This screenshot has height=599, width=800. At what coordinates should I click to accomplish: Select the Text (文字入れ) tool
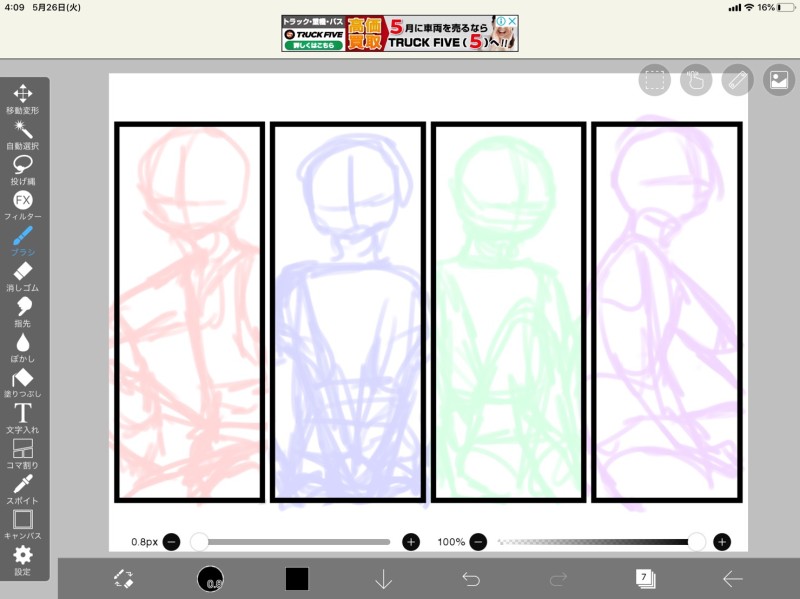point(22,419)
